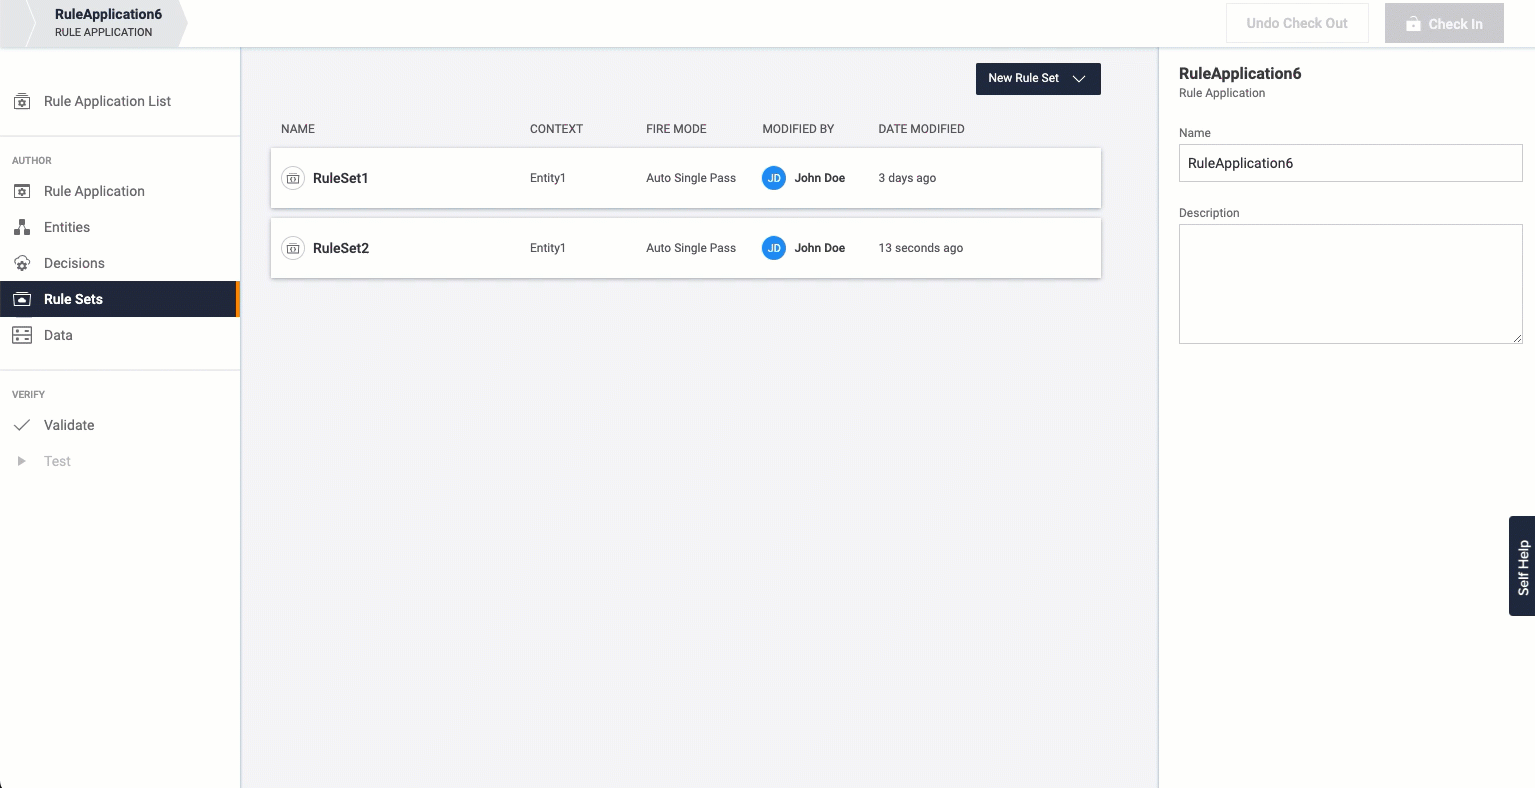Click the Decisions gear icon
The image size is (1535, 788).
click(22, 263)
